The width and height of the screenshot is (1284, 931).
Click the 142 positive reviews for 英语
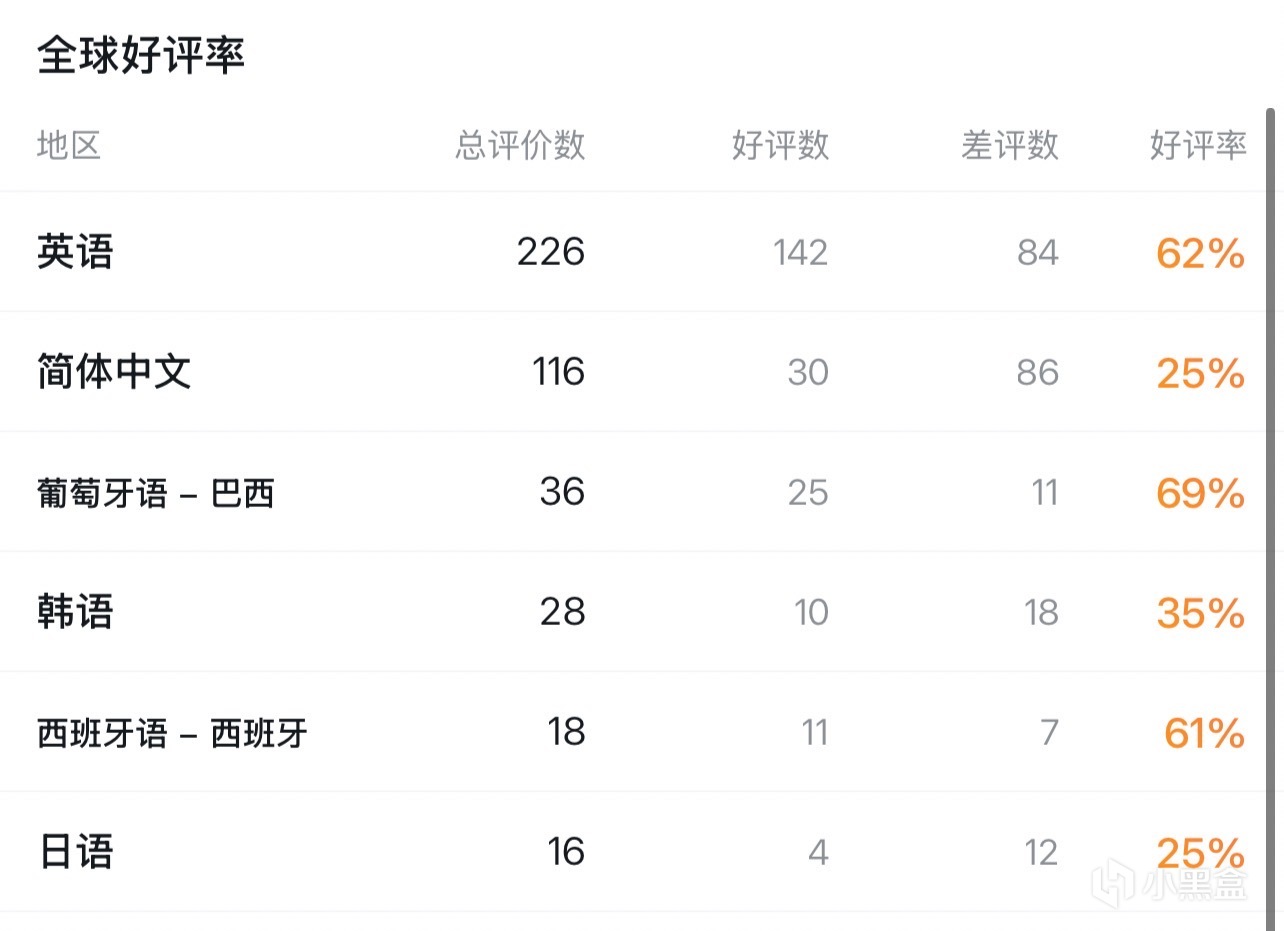coord(801,253)
